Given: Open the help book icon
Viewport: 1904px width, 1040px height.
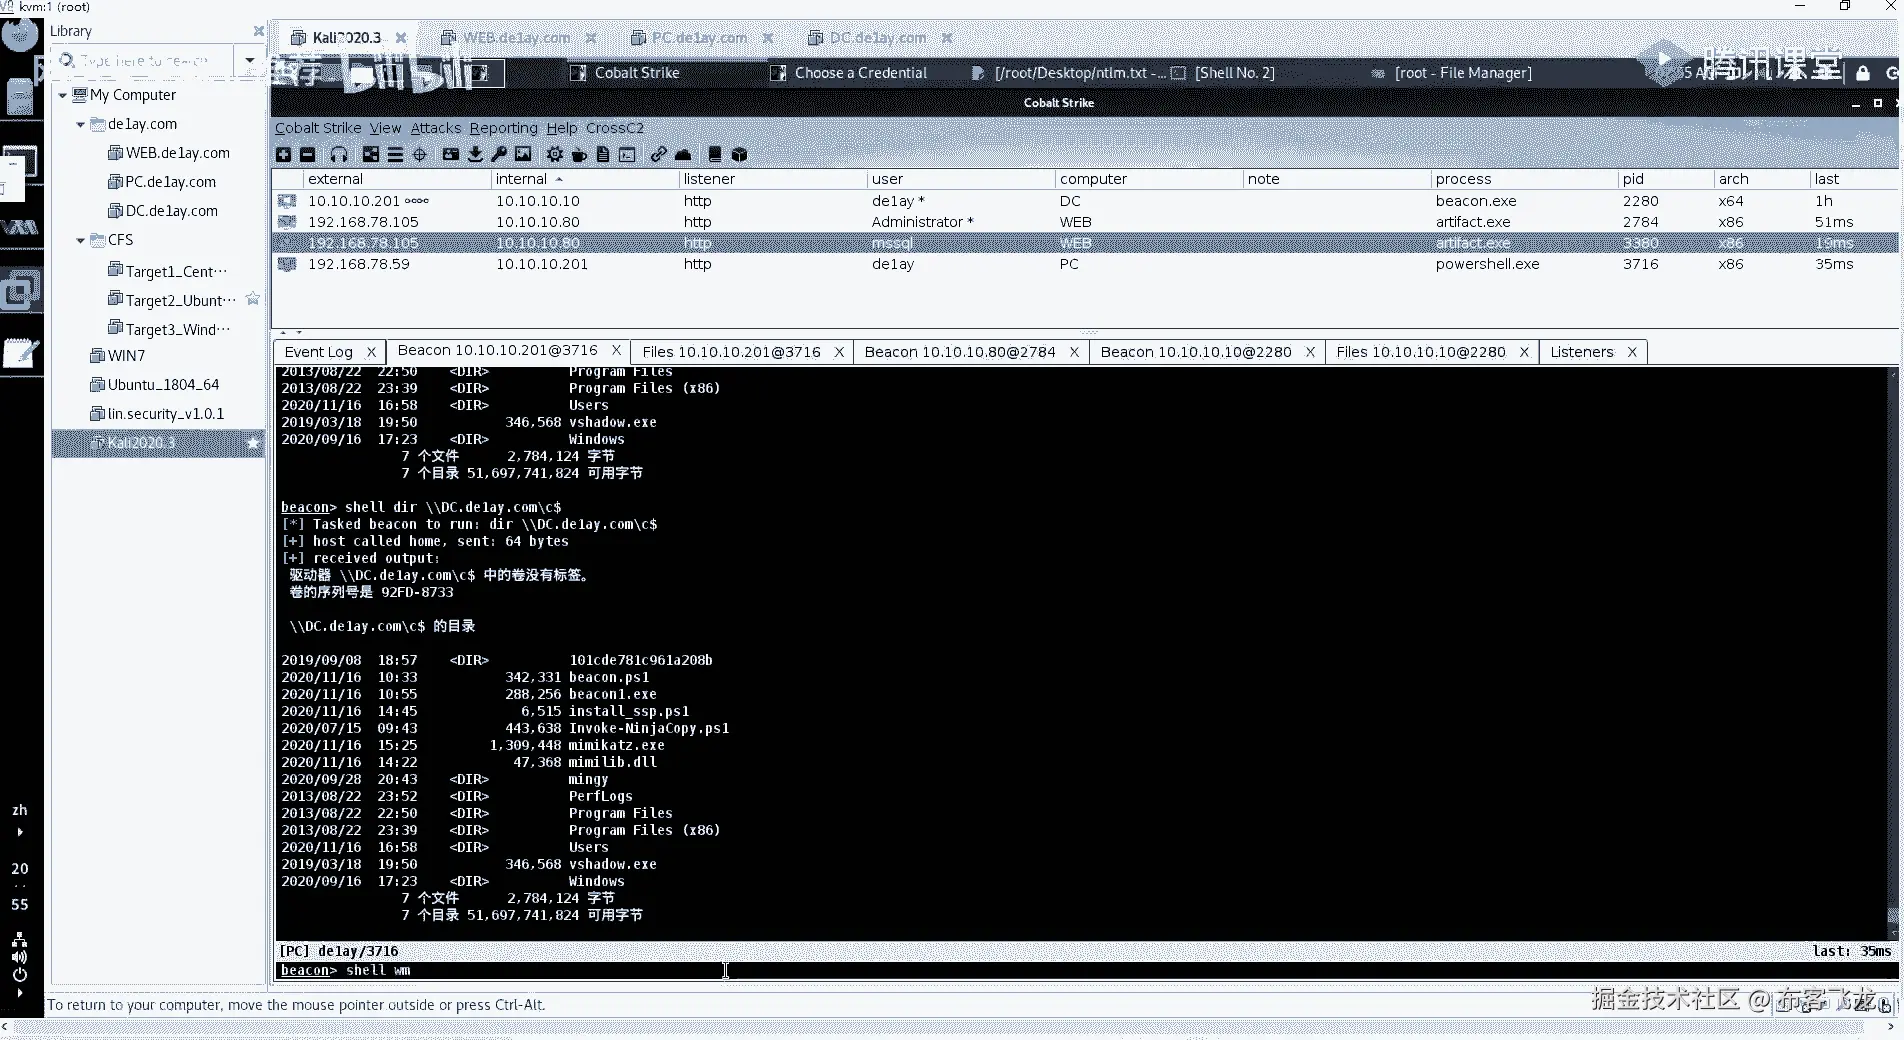Looking at the screenshot, I should pyautogui.click(x=715, y=154).
